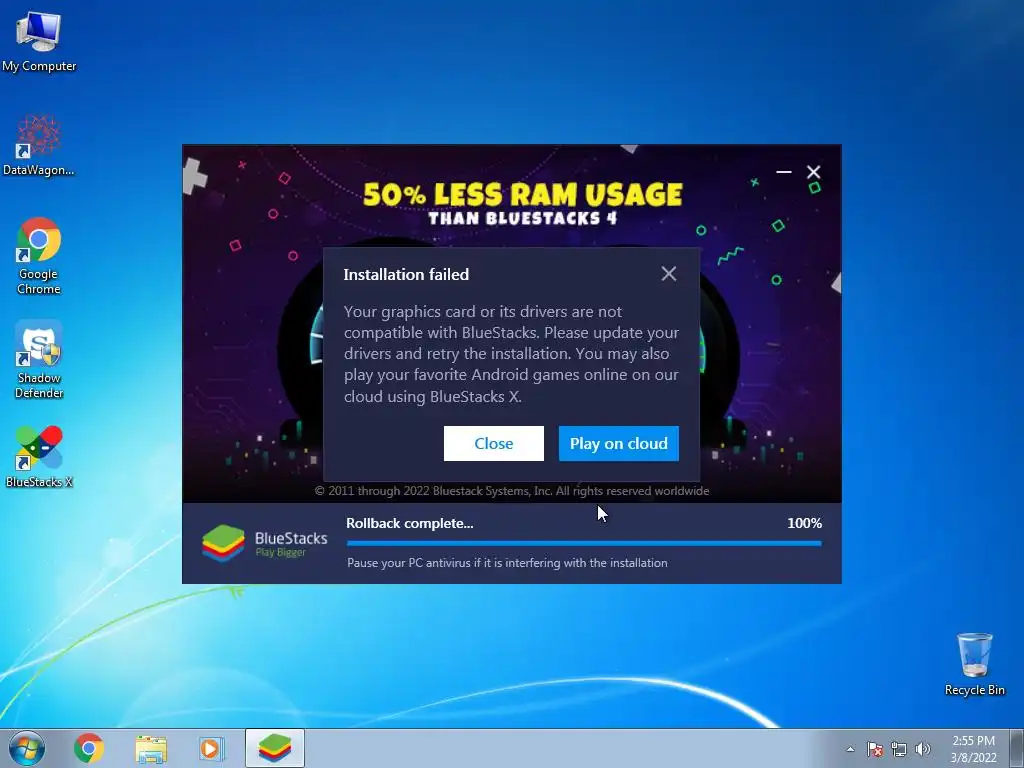Click the 50% LESS RAM USAGE banner headline

coord(522,195)
